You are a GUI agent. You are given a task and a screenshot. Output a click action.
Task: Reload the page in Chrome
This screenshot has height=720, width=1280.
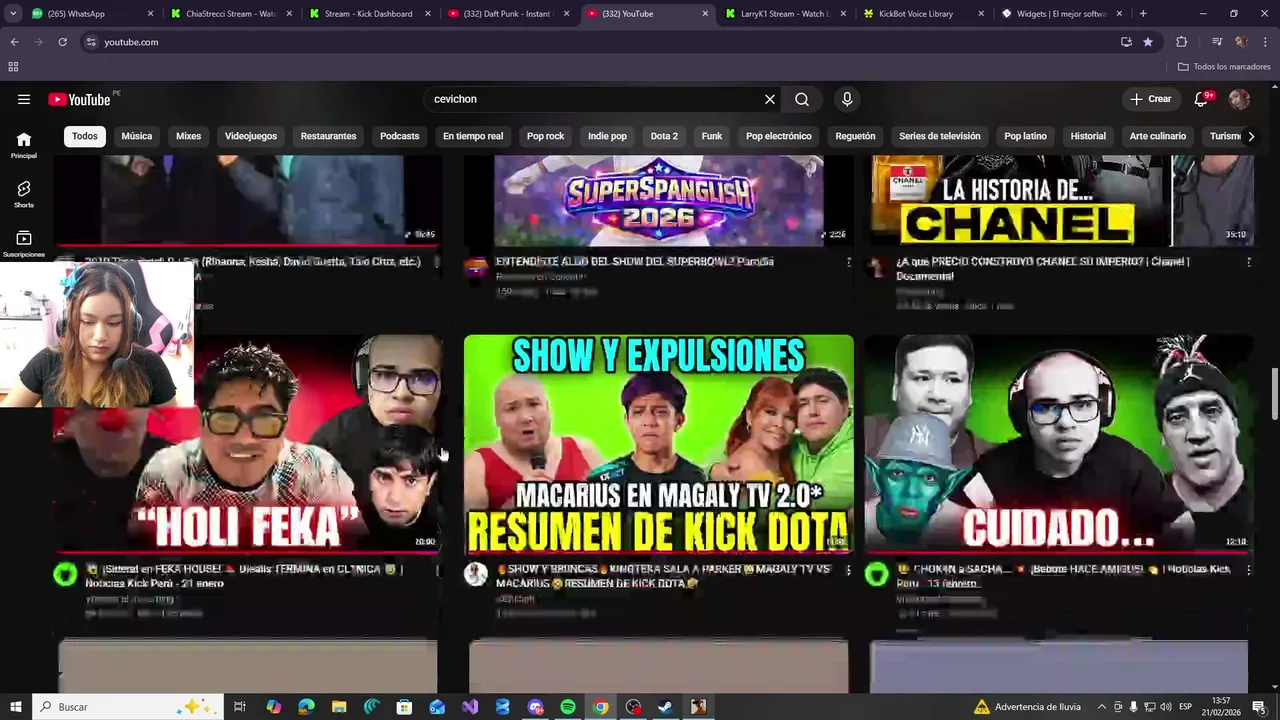(x=62, y=42)
